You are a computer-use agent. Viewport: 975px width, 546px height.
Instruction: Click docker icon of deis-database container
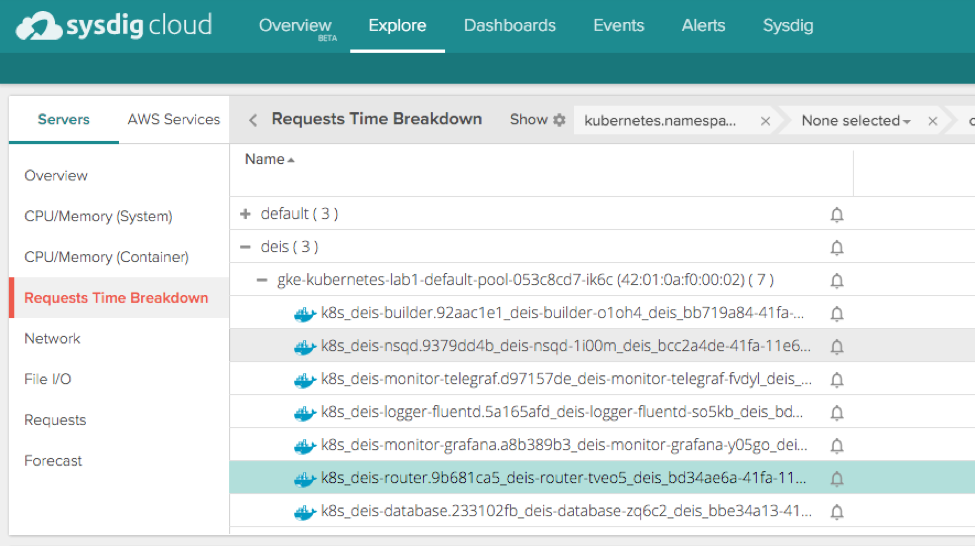click(x=305, y=512)
